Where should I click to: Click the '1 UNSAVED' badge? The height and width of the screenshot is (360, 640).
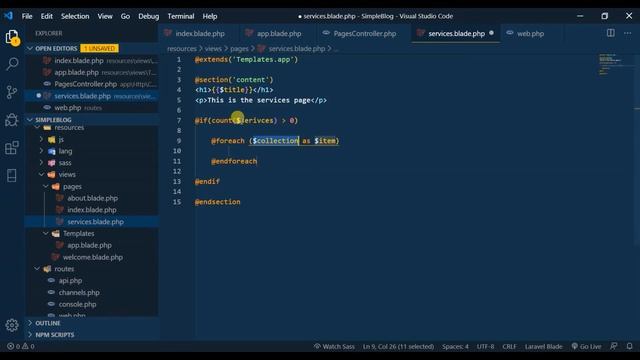(100, 48)
